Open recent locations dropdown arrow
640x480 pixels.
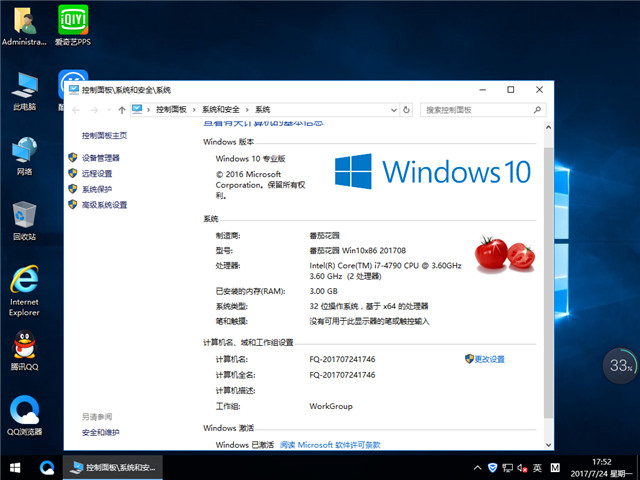[x=109, y=110]
